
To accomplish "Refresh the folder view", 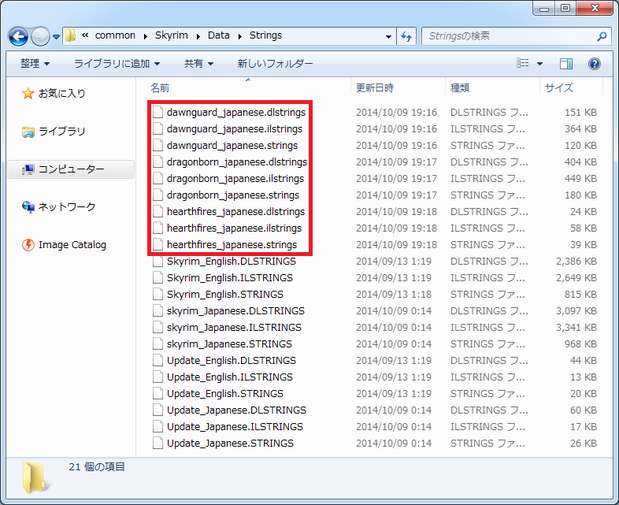I will [406, 37].
